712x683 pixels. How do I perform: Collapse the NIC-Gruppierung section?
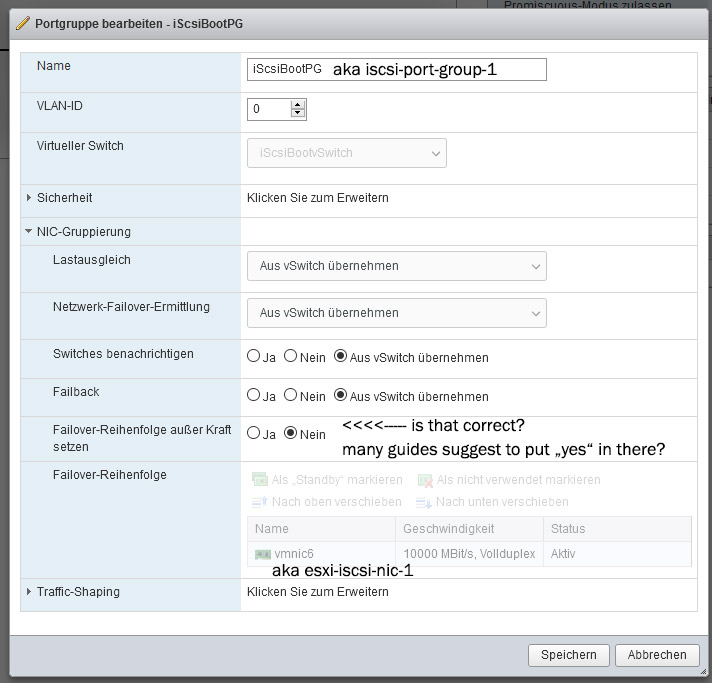click(29, 231)
